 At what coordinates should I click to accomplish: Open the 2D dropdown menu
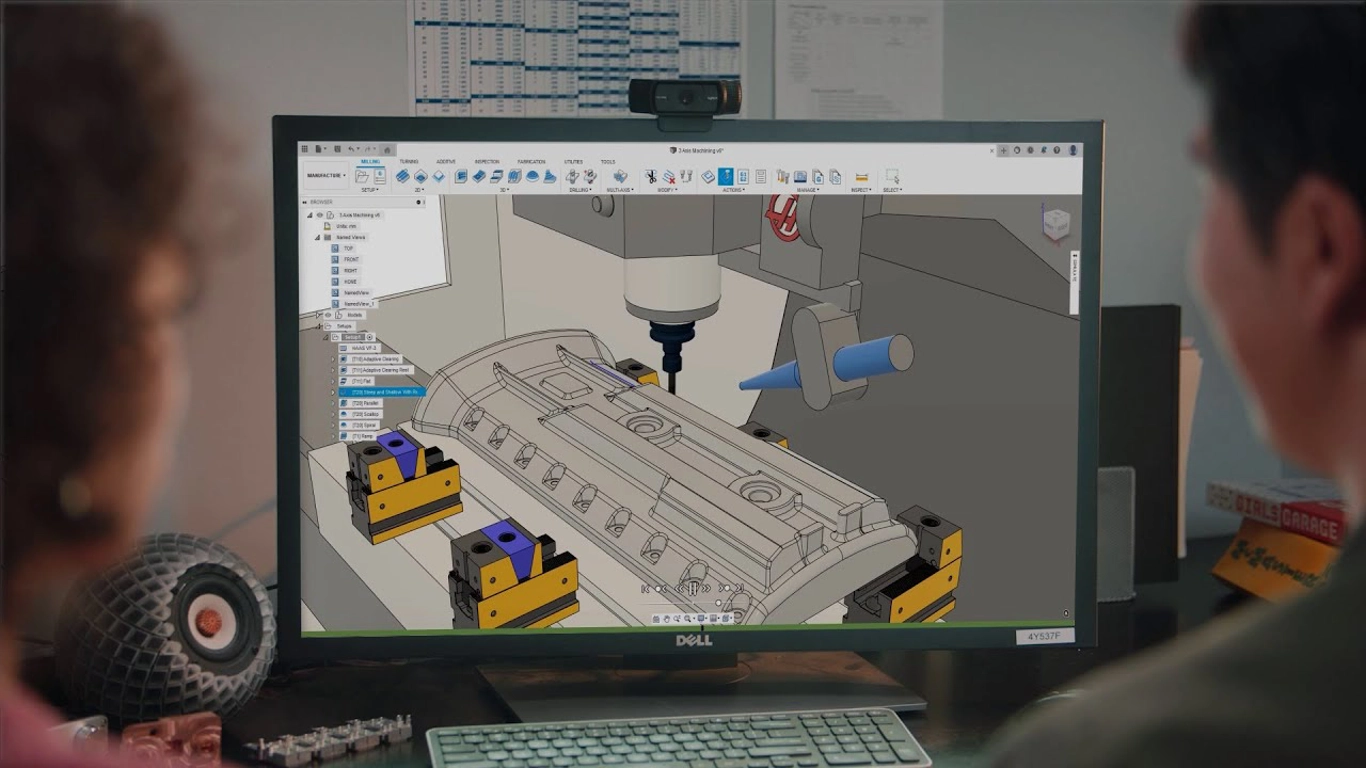(x=419, y=190)
